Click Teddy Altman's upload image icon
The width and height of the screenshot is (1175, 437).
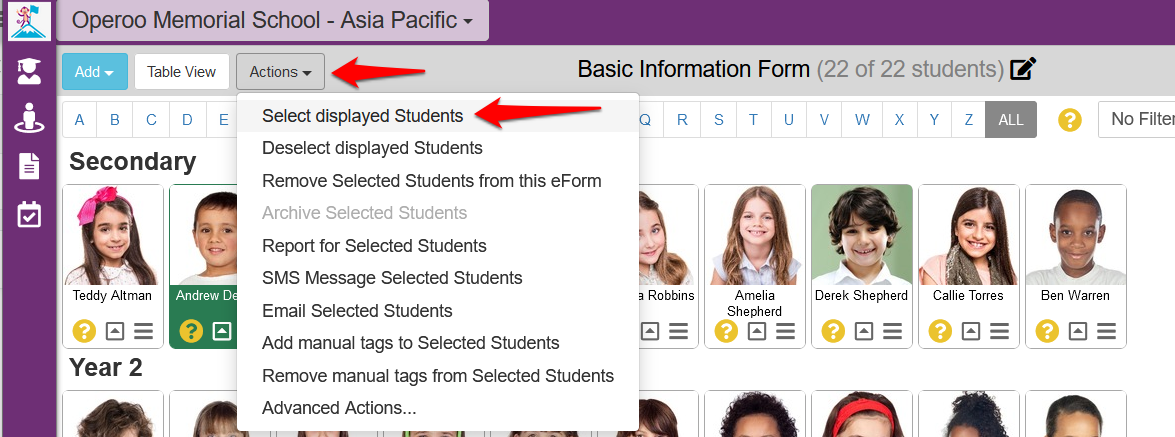(x=115, y=331)
